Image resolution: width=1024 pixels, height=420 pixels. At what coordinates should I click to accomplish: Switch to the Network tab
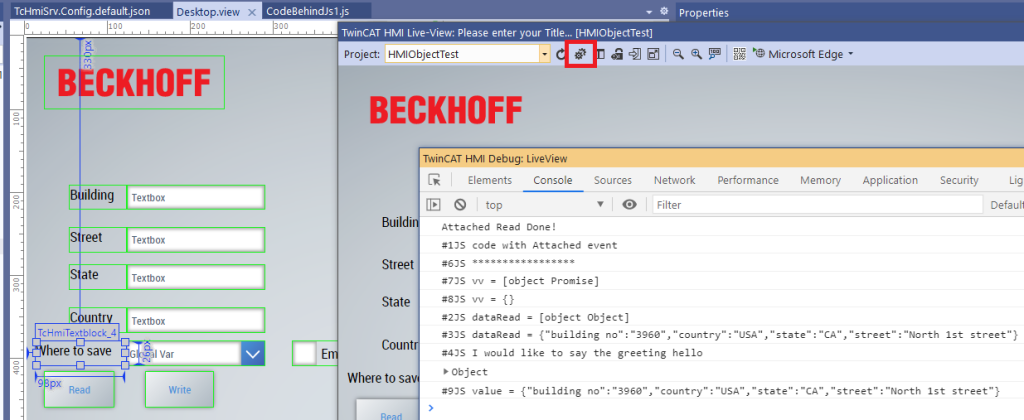674,180
